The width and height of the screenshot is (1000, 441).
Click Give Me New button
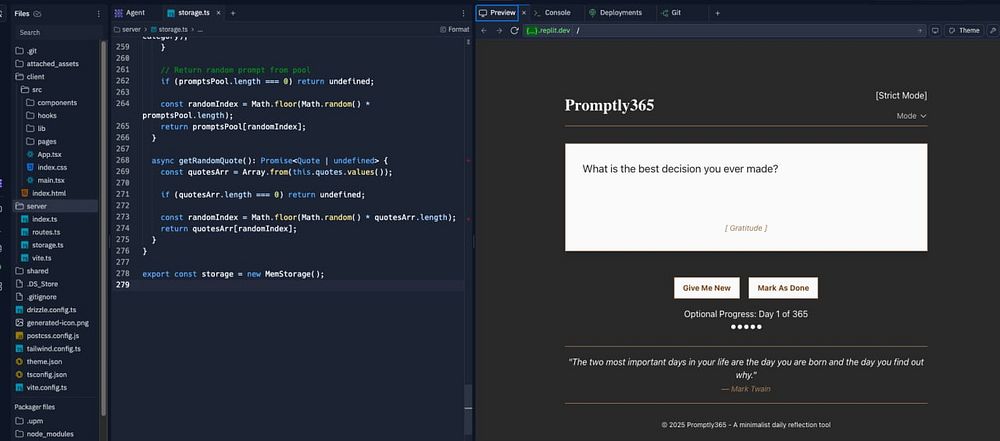(x=707, y=288)
